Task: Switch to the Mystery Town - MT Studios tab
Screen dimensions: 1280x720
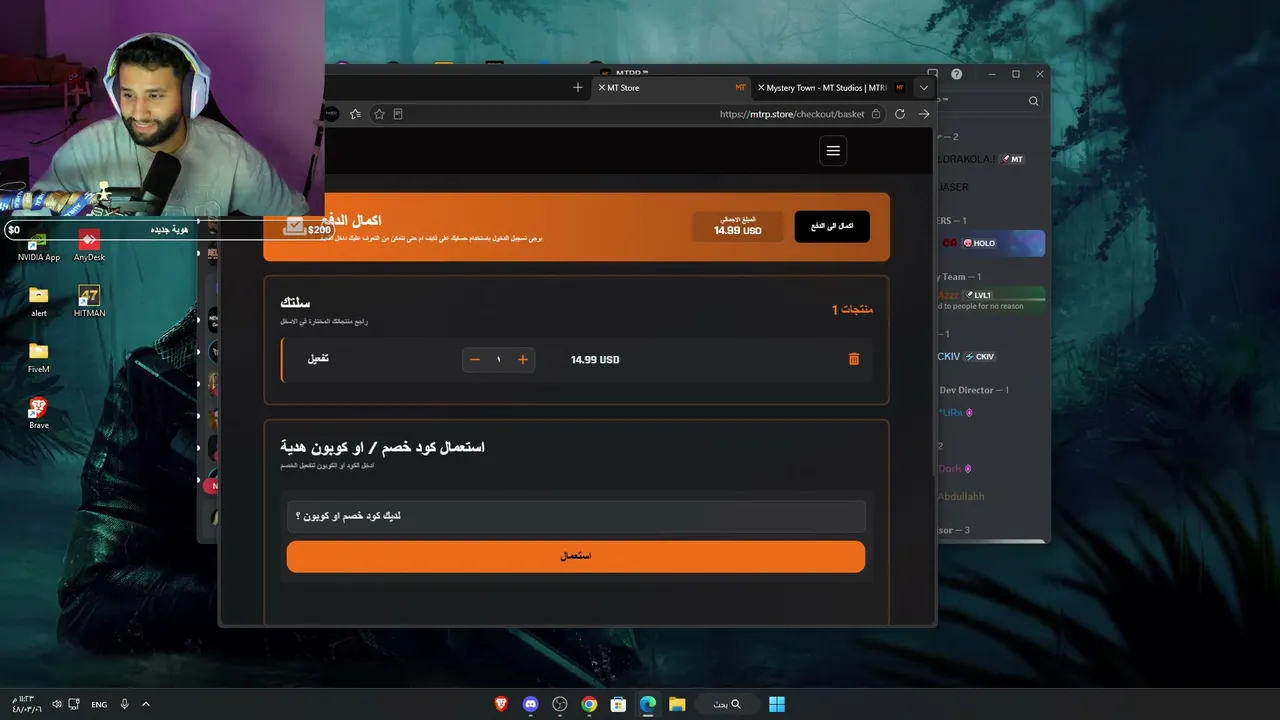Action: [x=832, y=88]
